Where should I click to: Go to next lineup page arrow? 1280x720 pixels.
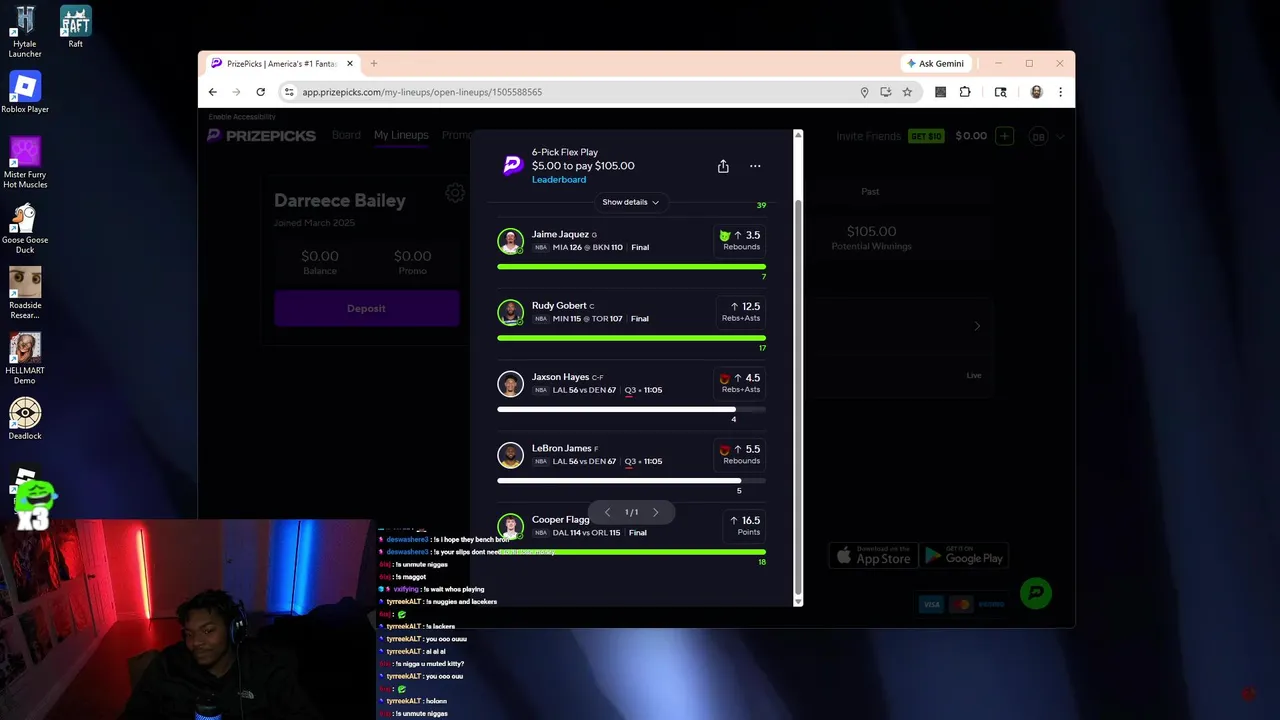click(x=656, y=512)
